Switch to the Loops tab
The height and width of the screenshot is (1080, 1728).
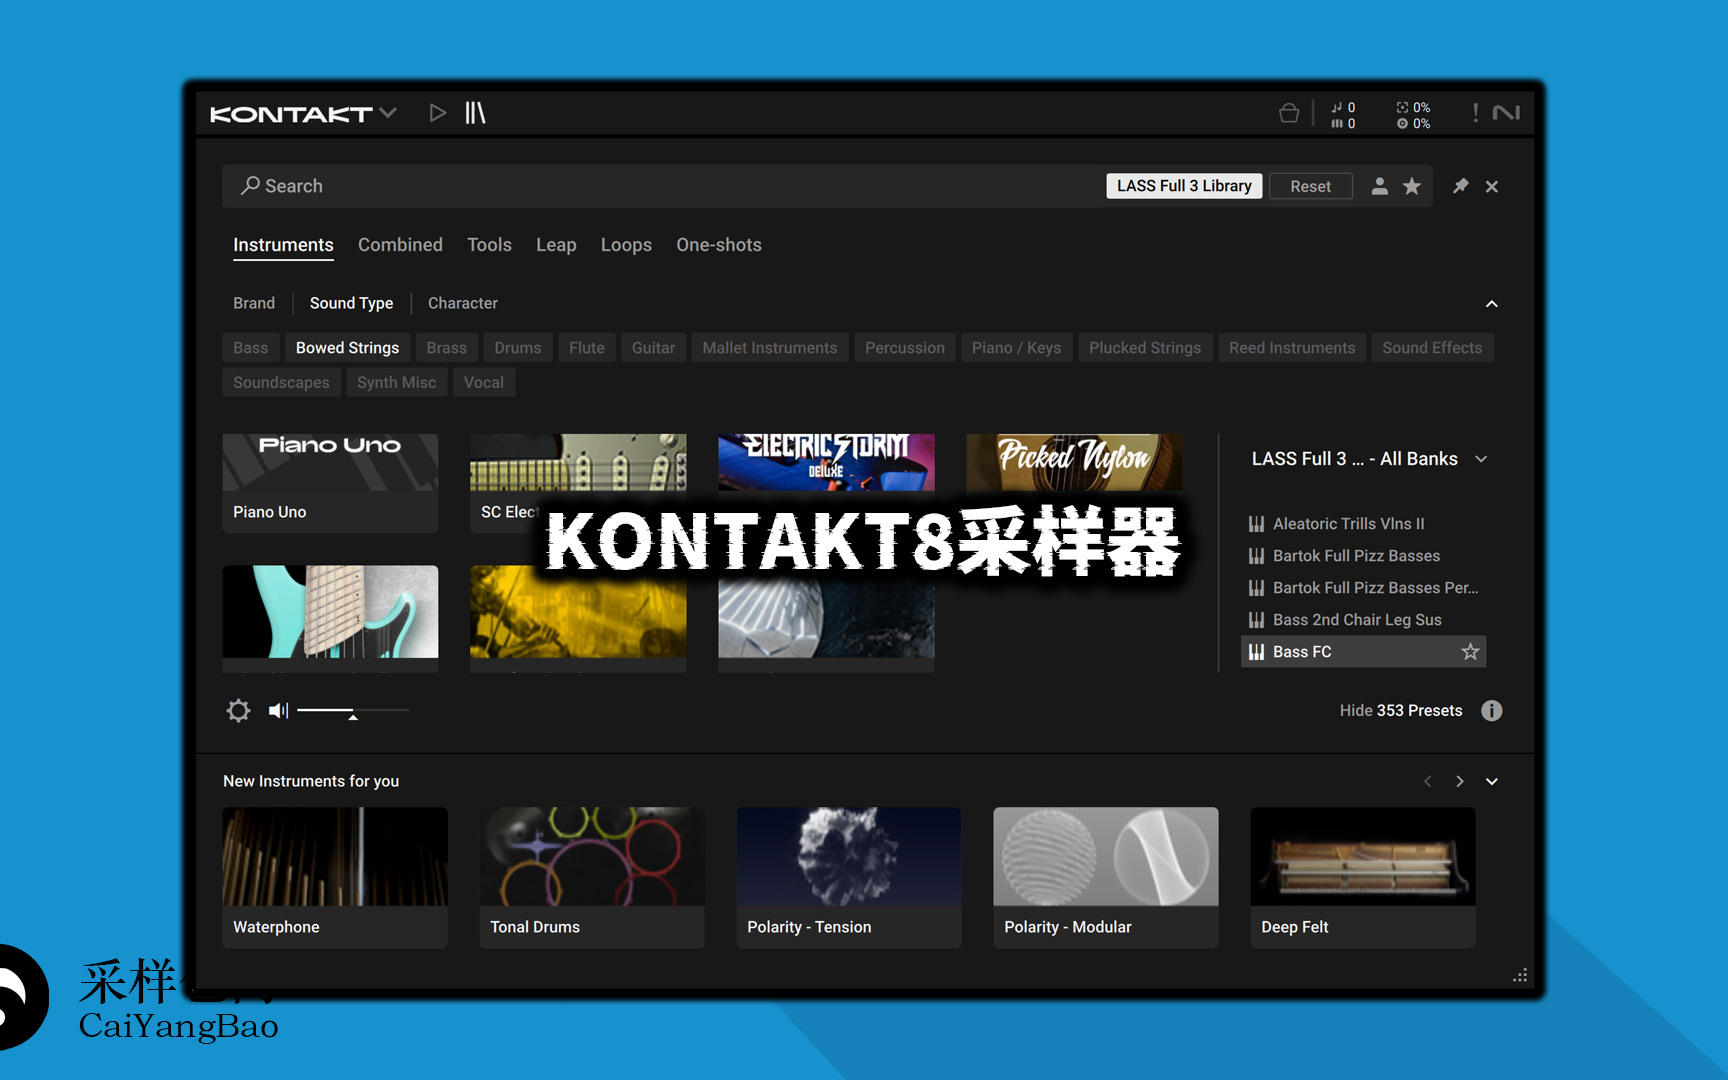626,245
